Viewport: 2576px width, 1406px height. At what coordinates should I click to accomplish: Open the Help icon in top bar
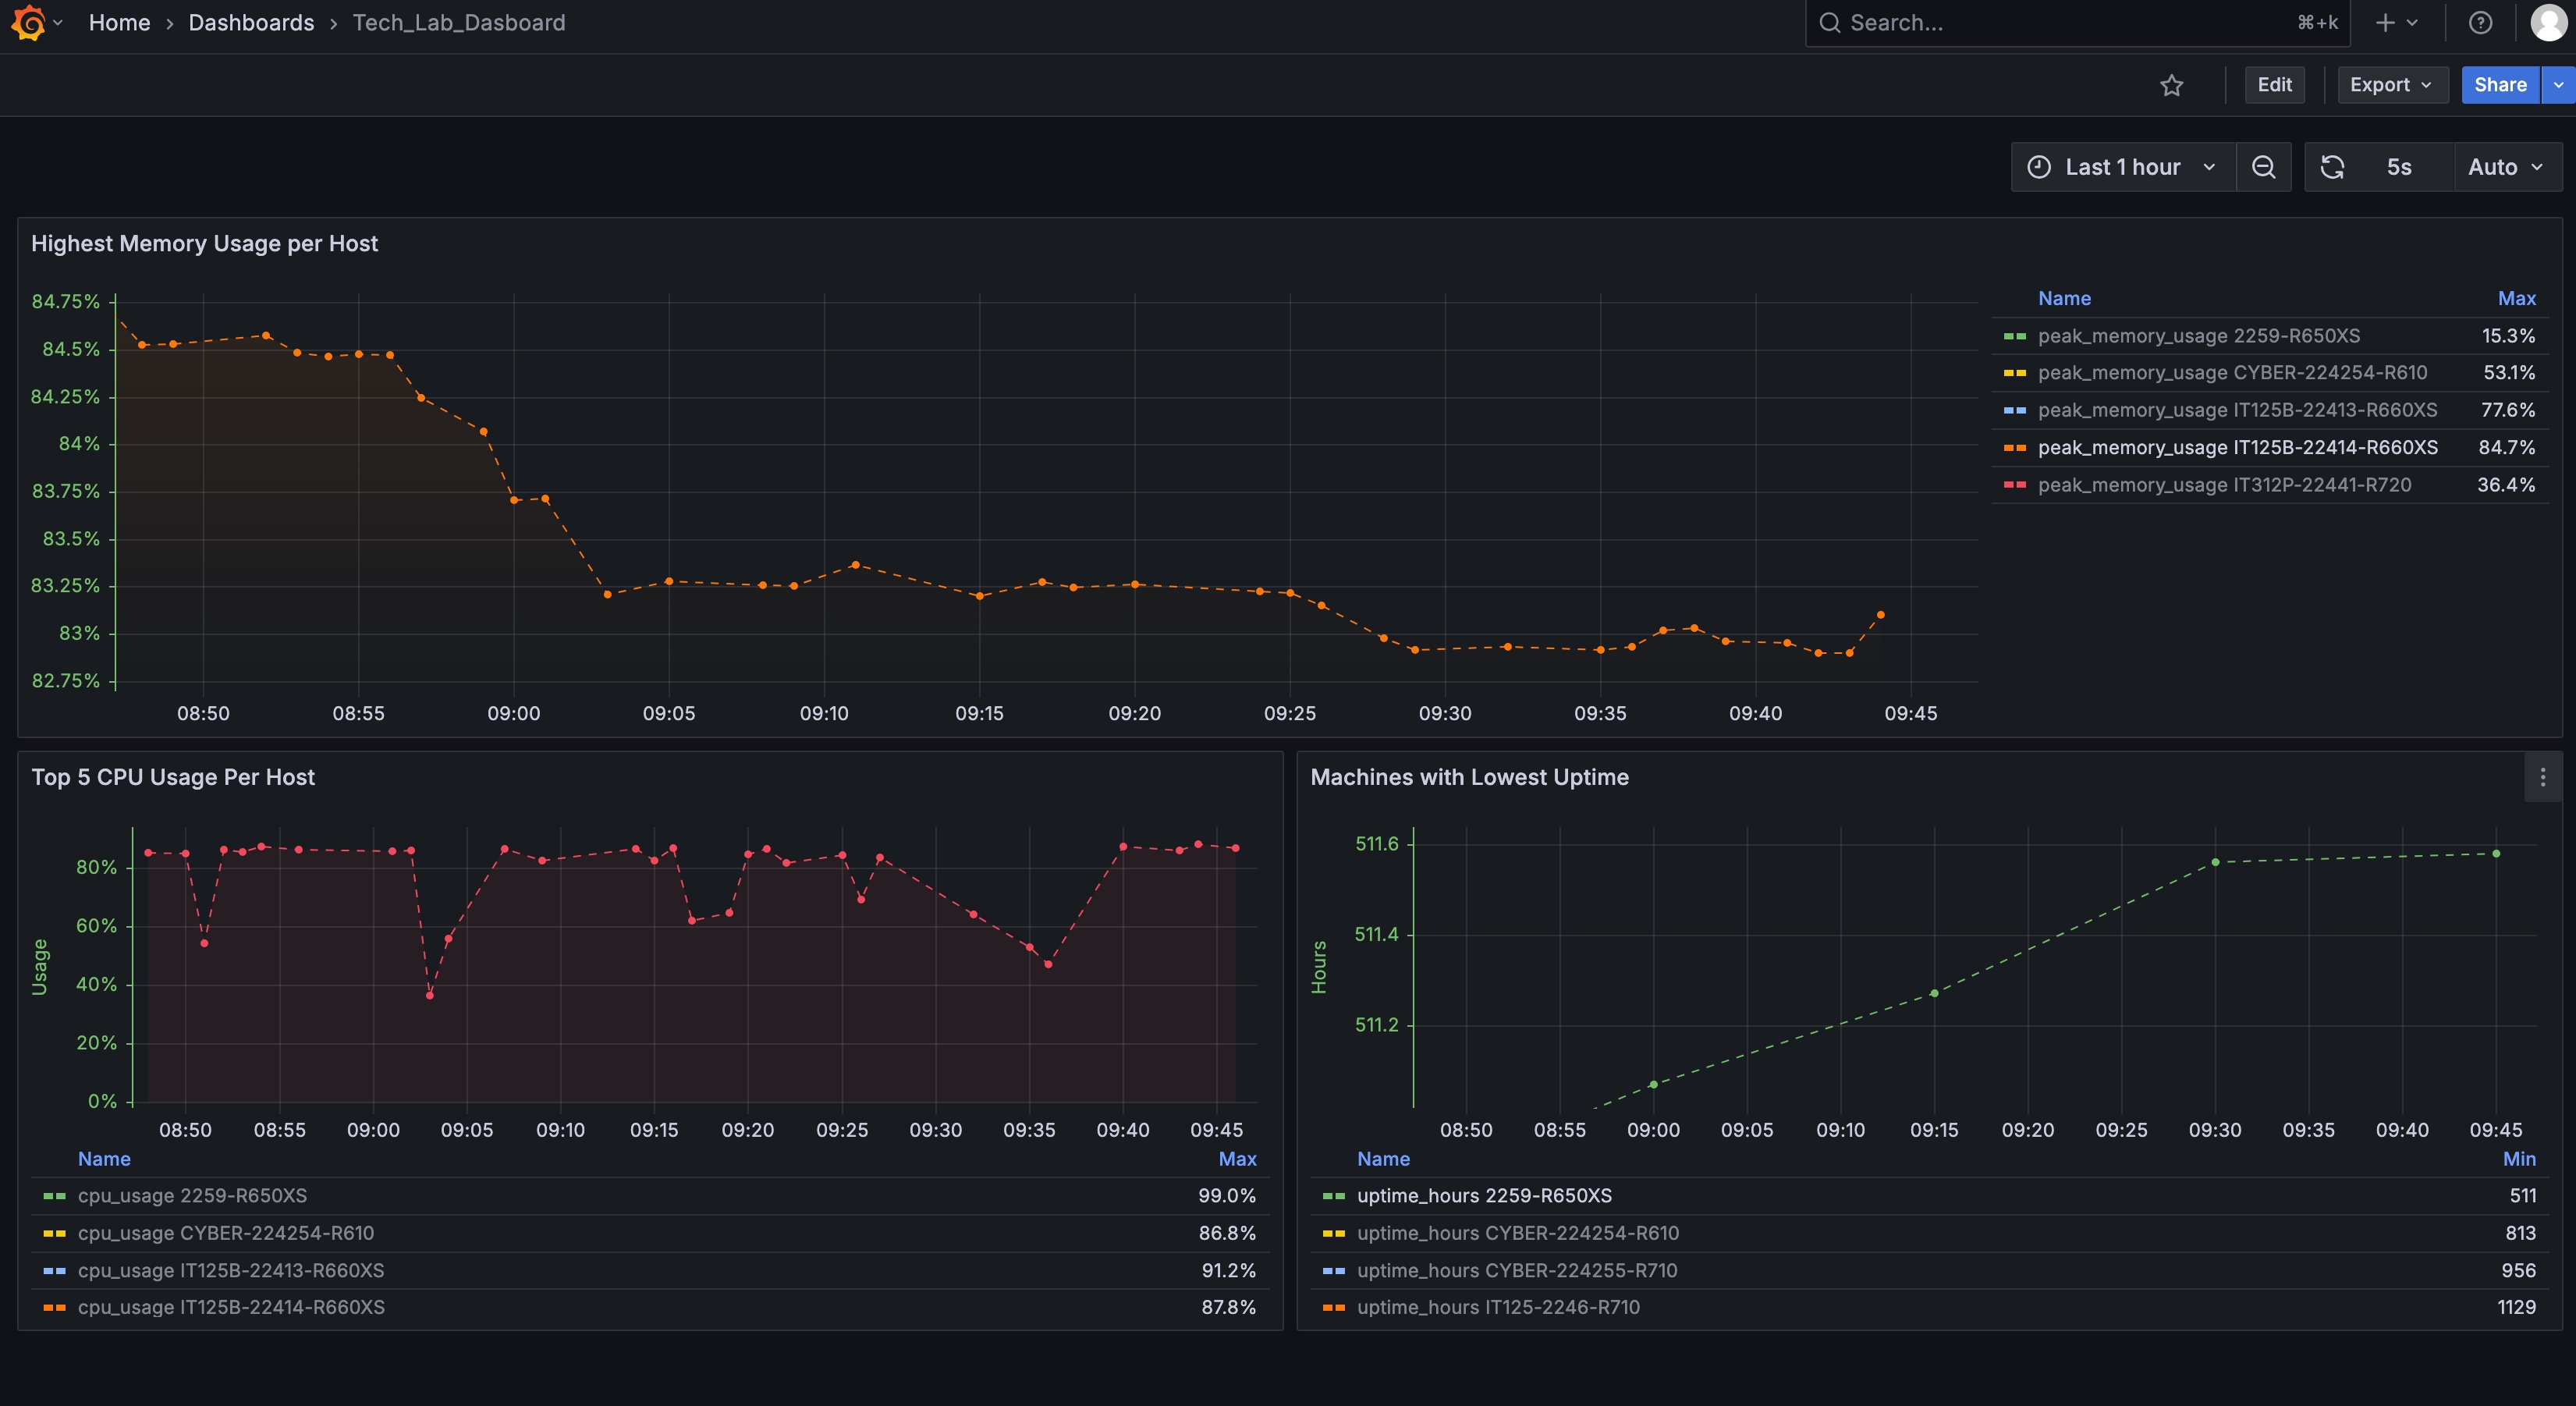[x=2480, y=22]
